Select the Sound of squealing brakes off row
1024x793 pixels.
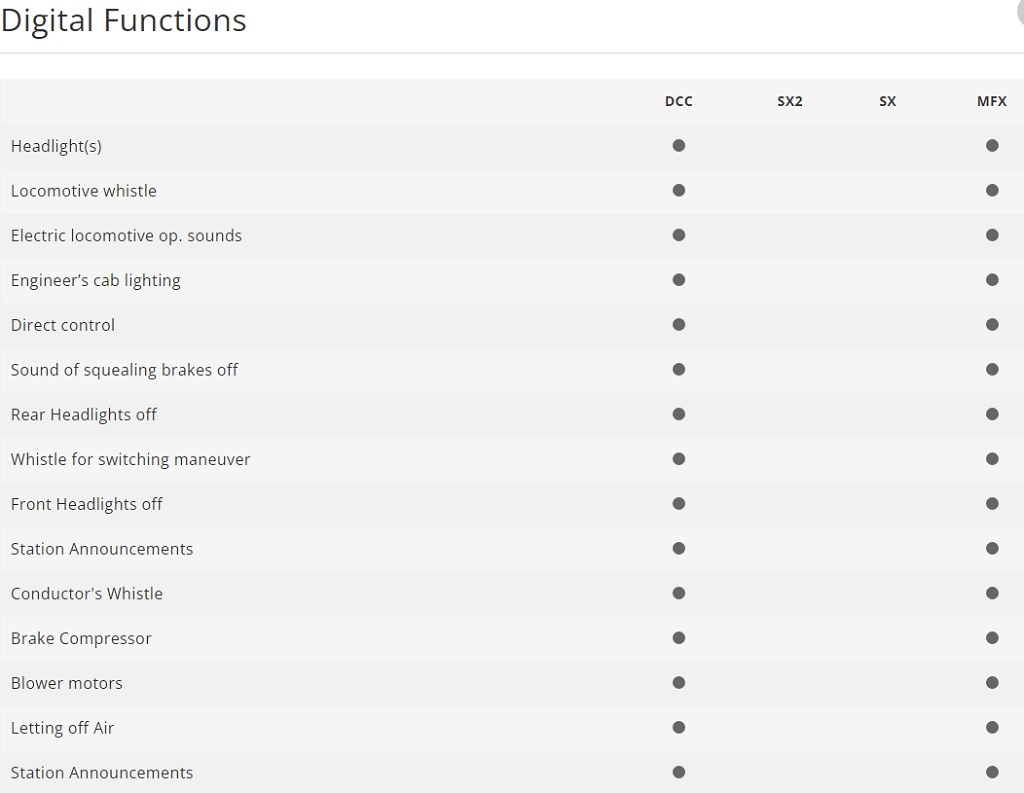click(124, 370)
